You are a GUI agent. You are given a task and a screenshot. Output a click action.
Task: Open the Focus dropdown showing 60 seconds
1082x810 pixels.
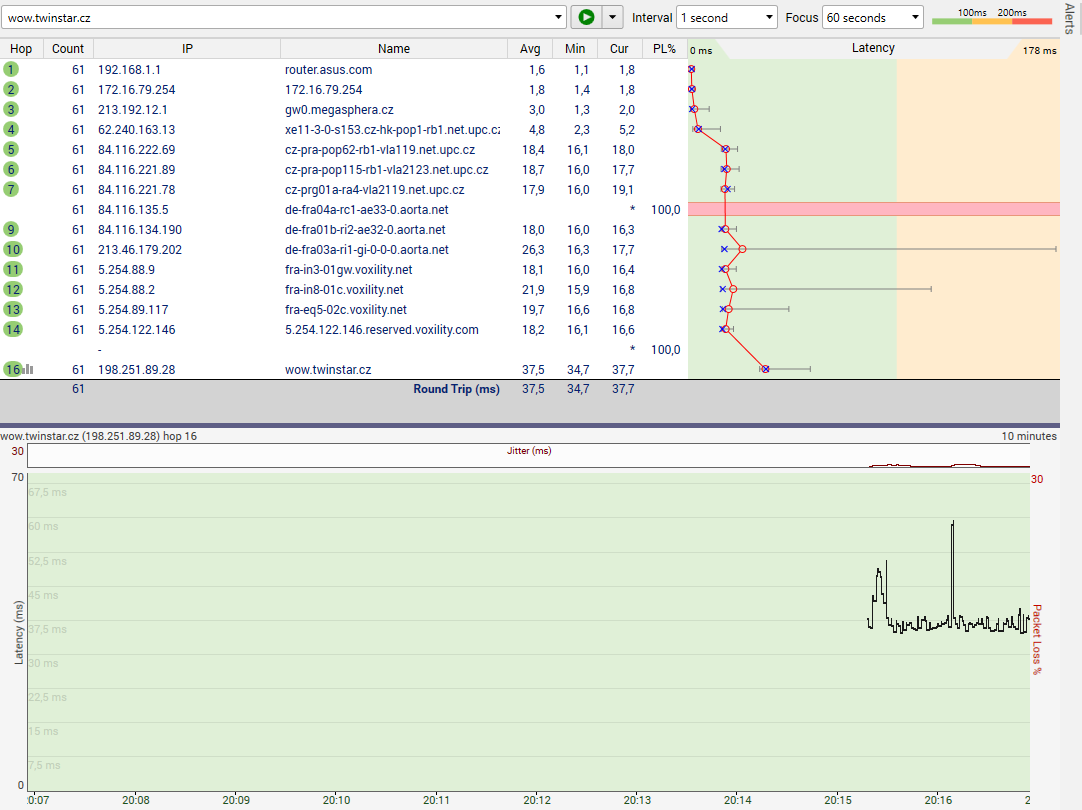[x=873, y=17]
